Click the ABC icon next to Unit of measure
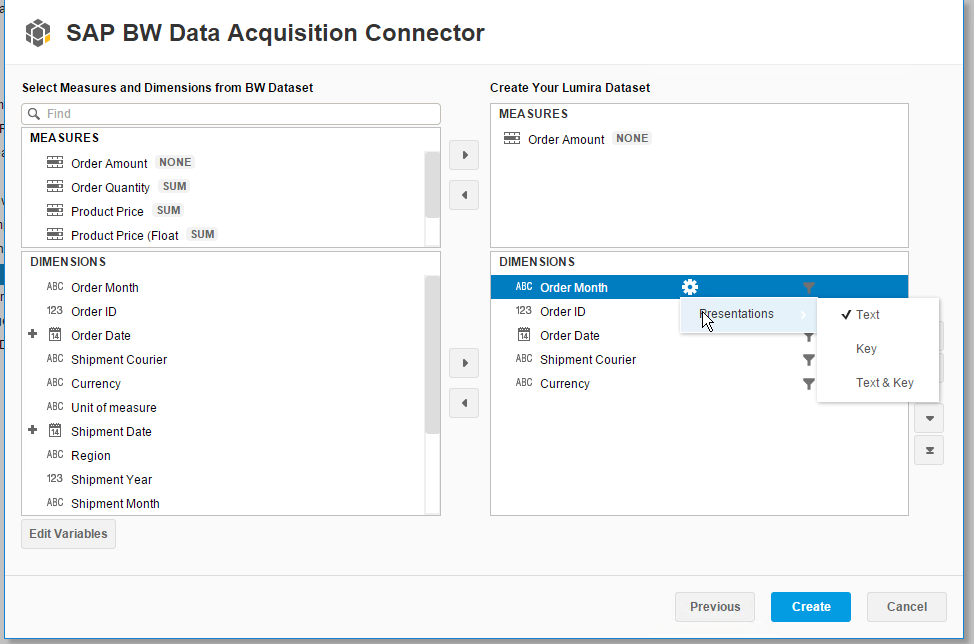 (55, 407)
